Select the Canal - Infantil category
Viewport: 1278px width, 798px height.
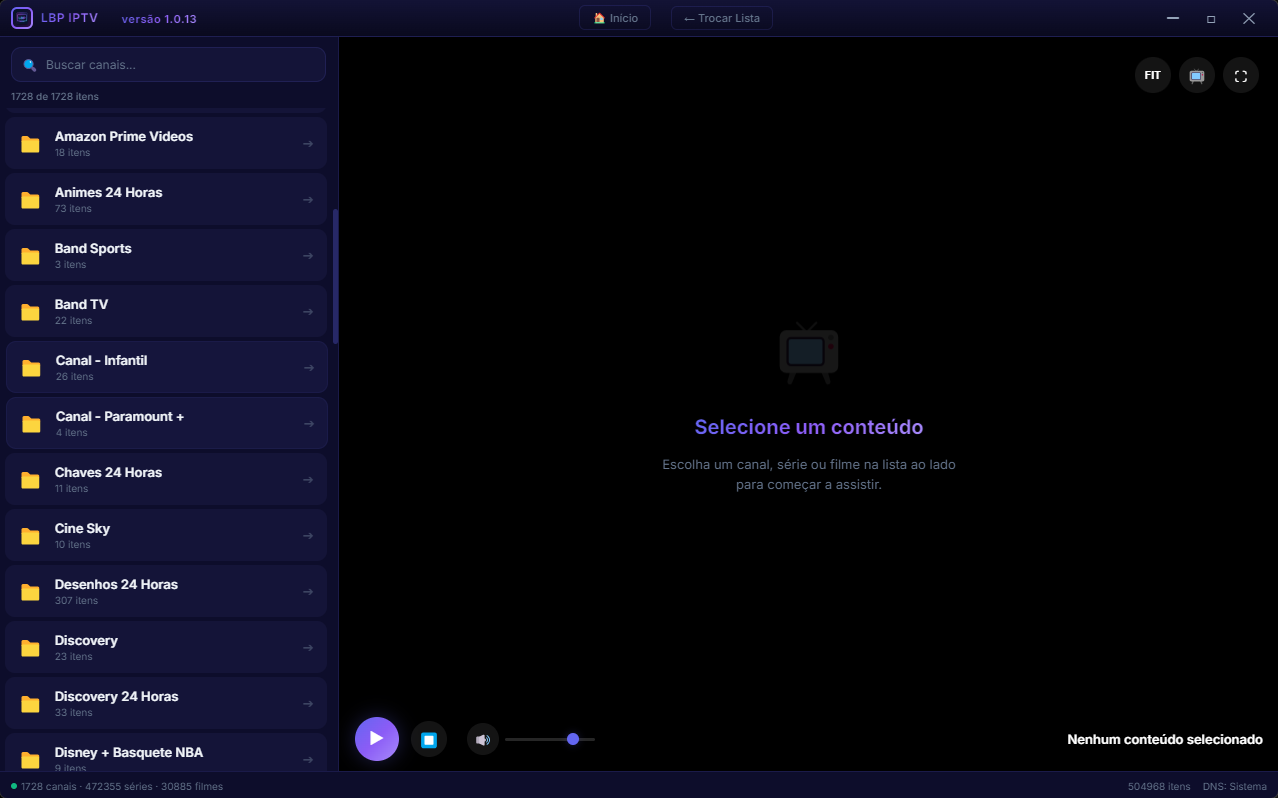167,367
